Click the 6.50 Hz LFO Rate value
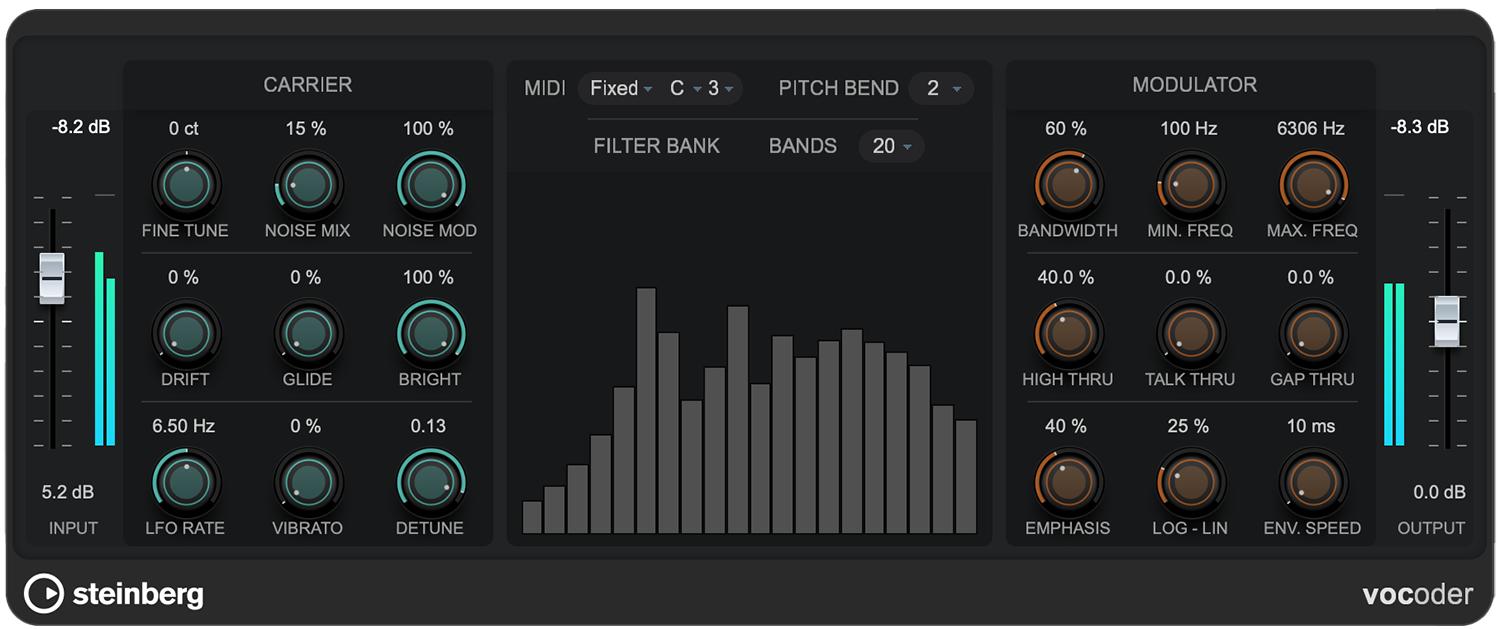1500x629 pixels. [184, 426]
